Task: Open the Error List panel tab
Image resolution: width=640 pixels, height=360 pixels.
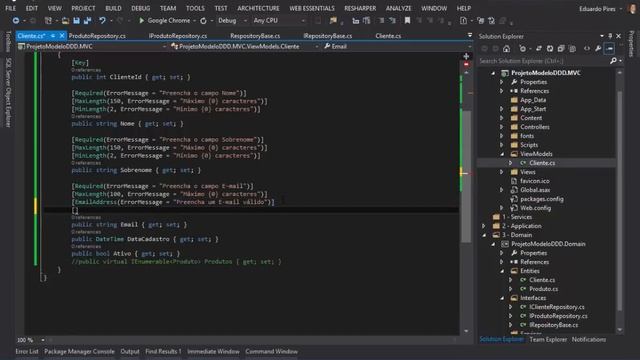Action: (x=27, y=351)
